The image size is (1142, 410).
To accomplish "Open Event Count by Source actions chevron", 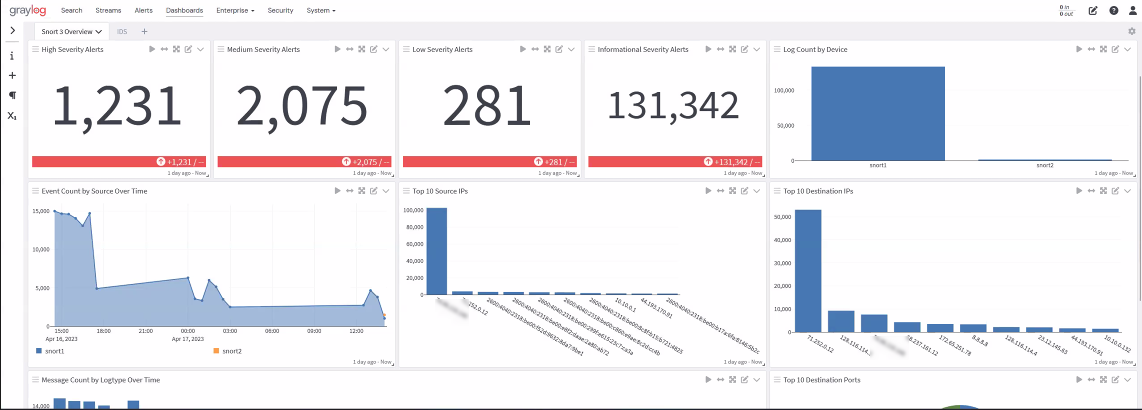I will pyautogui.click(x=386, y=190).
